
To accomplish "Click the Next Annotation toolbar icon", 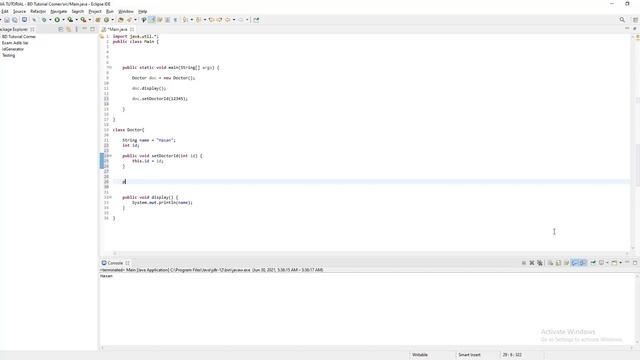I will (x=185, y=20).
